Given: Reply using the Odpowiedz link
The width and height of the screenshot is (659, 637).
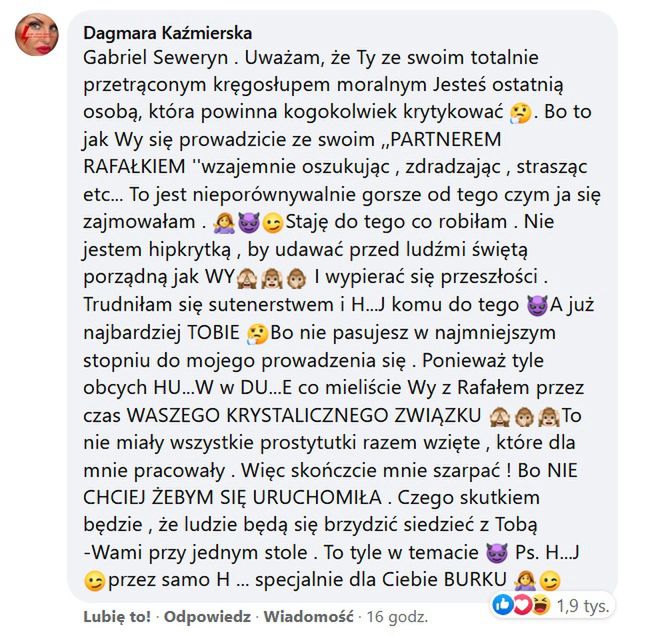Looking at the screenshot, I should pos(207,616).
